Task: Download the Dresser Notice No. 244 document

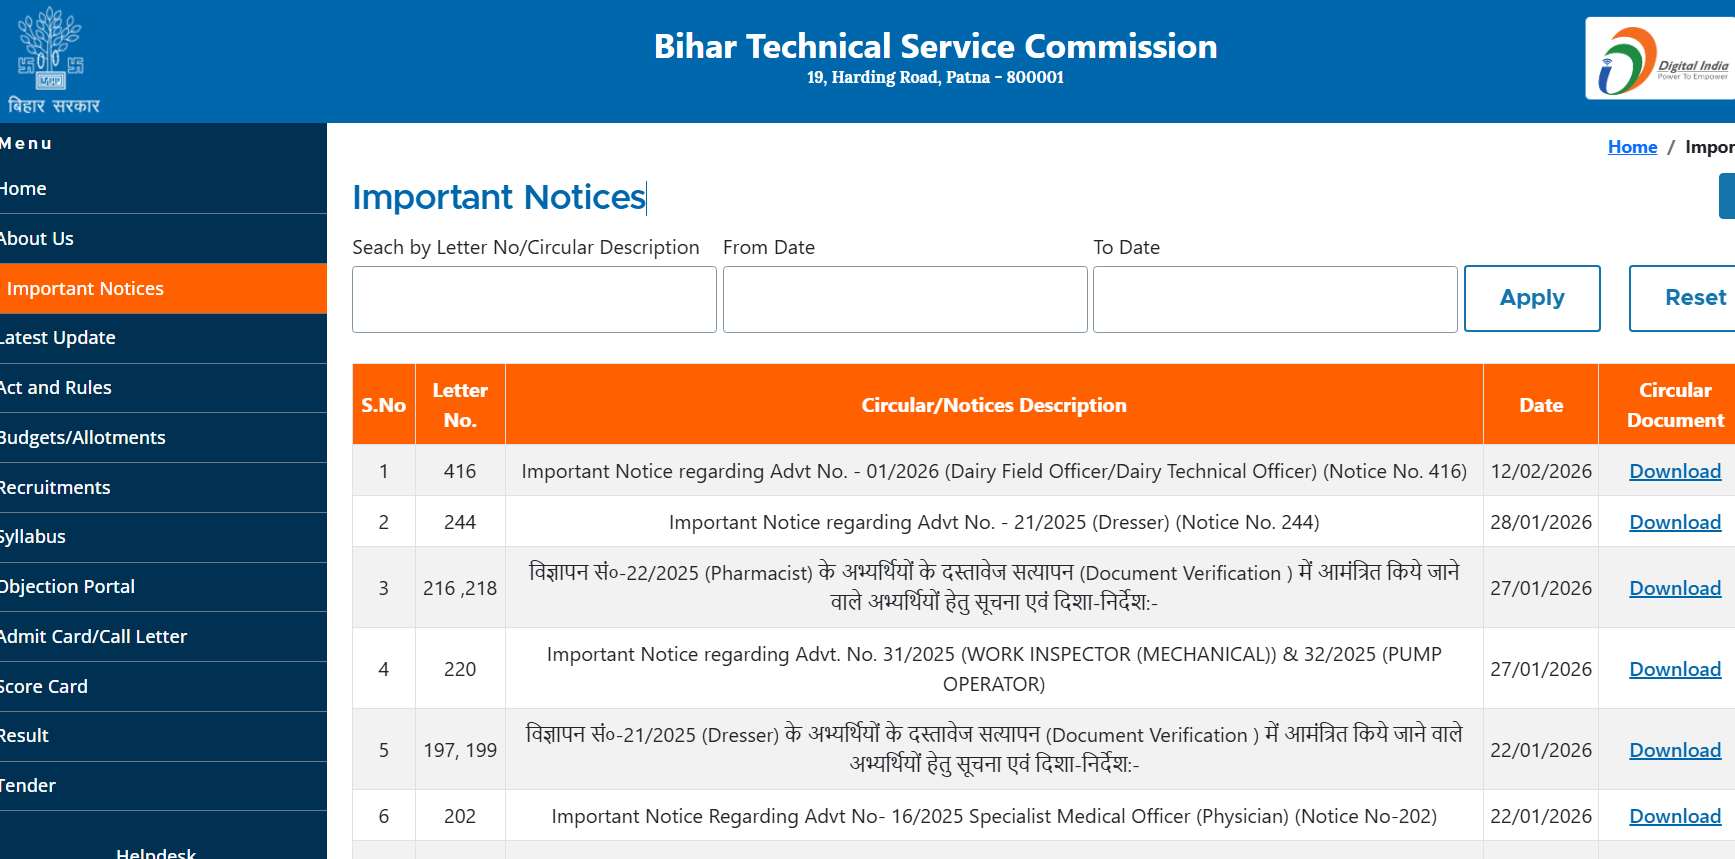Action: [1675, 522]
